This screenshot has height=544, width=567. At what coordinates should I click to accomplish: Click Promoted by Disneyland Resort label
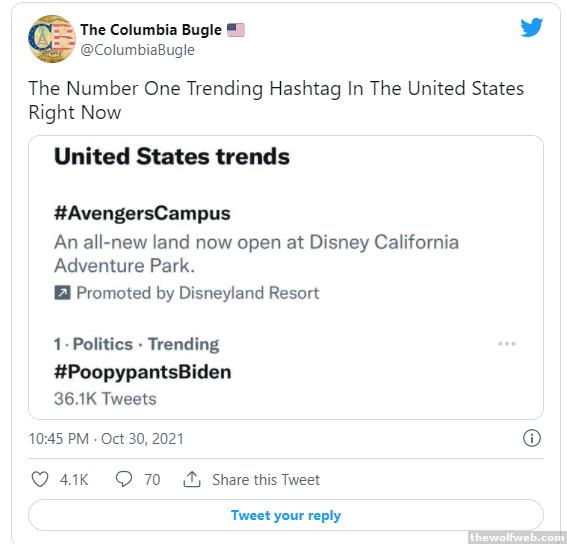(x=198, y=293)
